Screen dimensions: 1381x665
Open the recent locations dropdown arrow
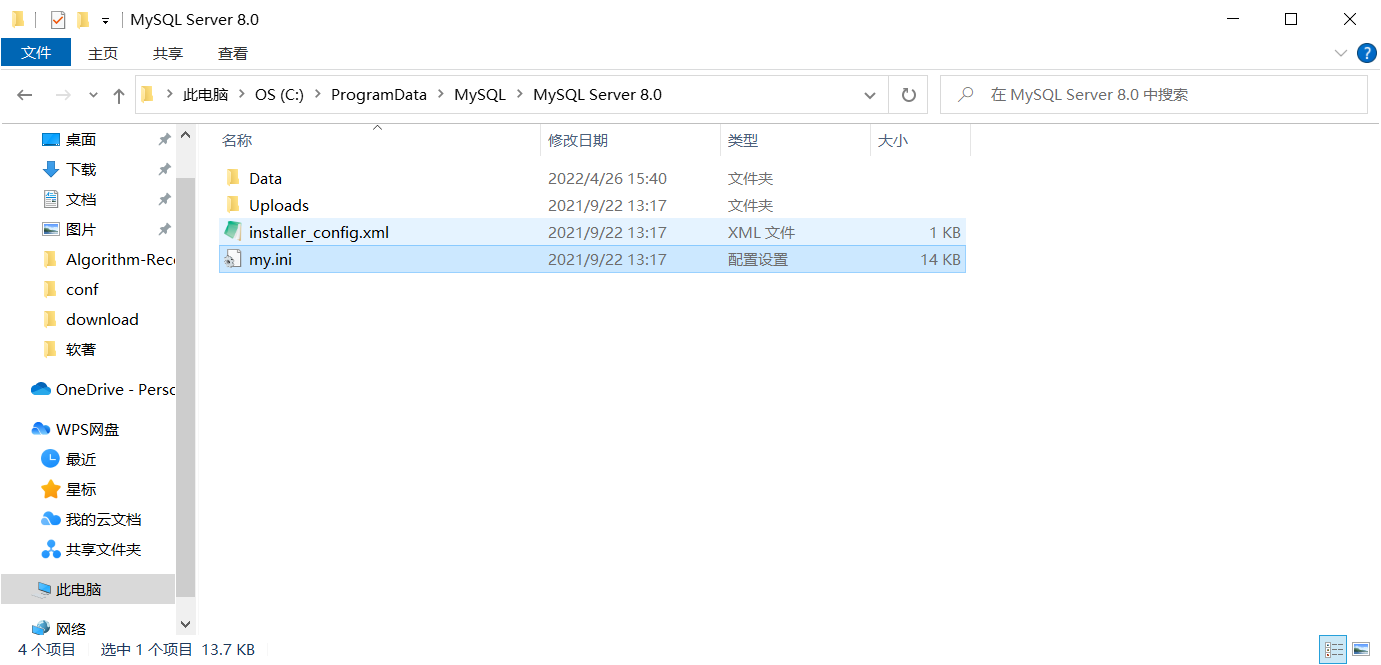click(x=93, y=95)
